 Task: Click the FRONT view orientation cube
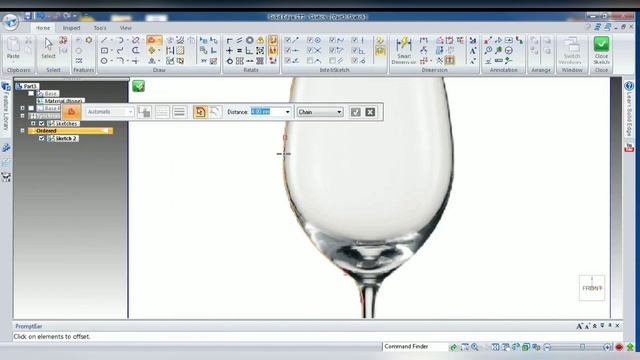coord(592,288)
